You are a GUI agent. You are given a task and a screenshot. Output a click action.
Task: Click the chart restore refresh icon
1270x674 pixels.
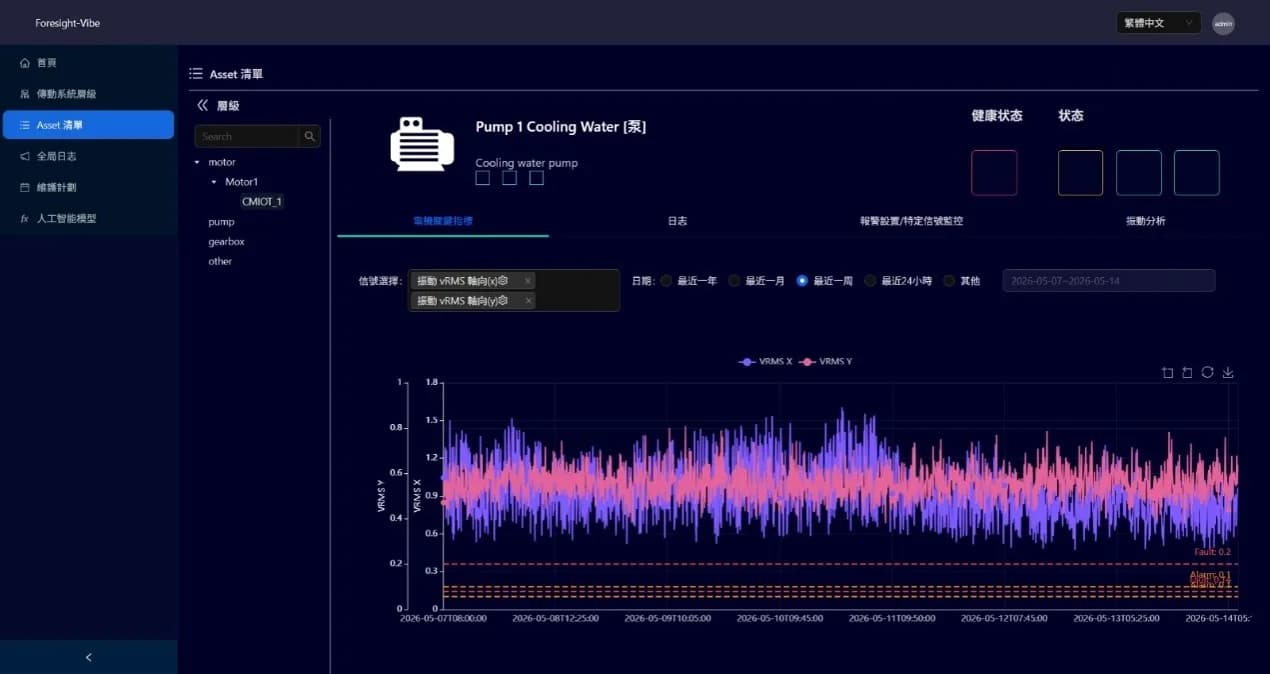1208,373
